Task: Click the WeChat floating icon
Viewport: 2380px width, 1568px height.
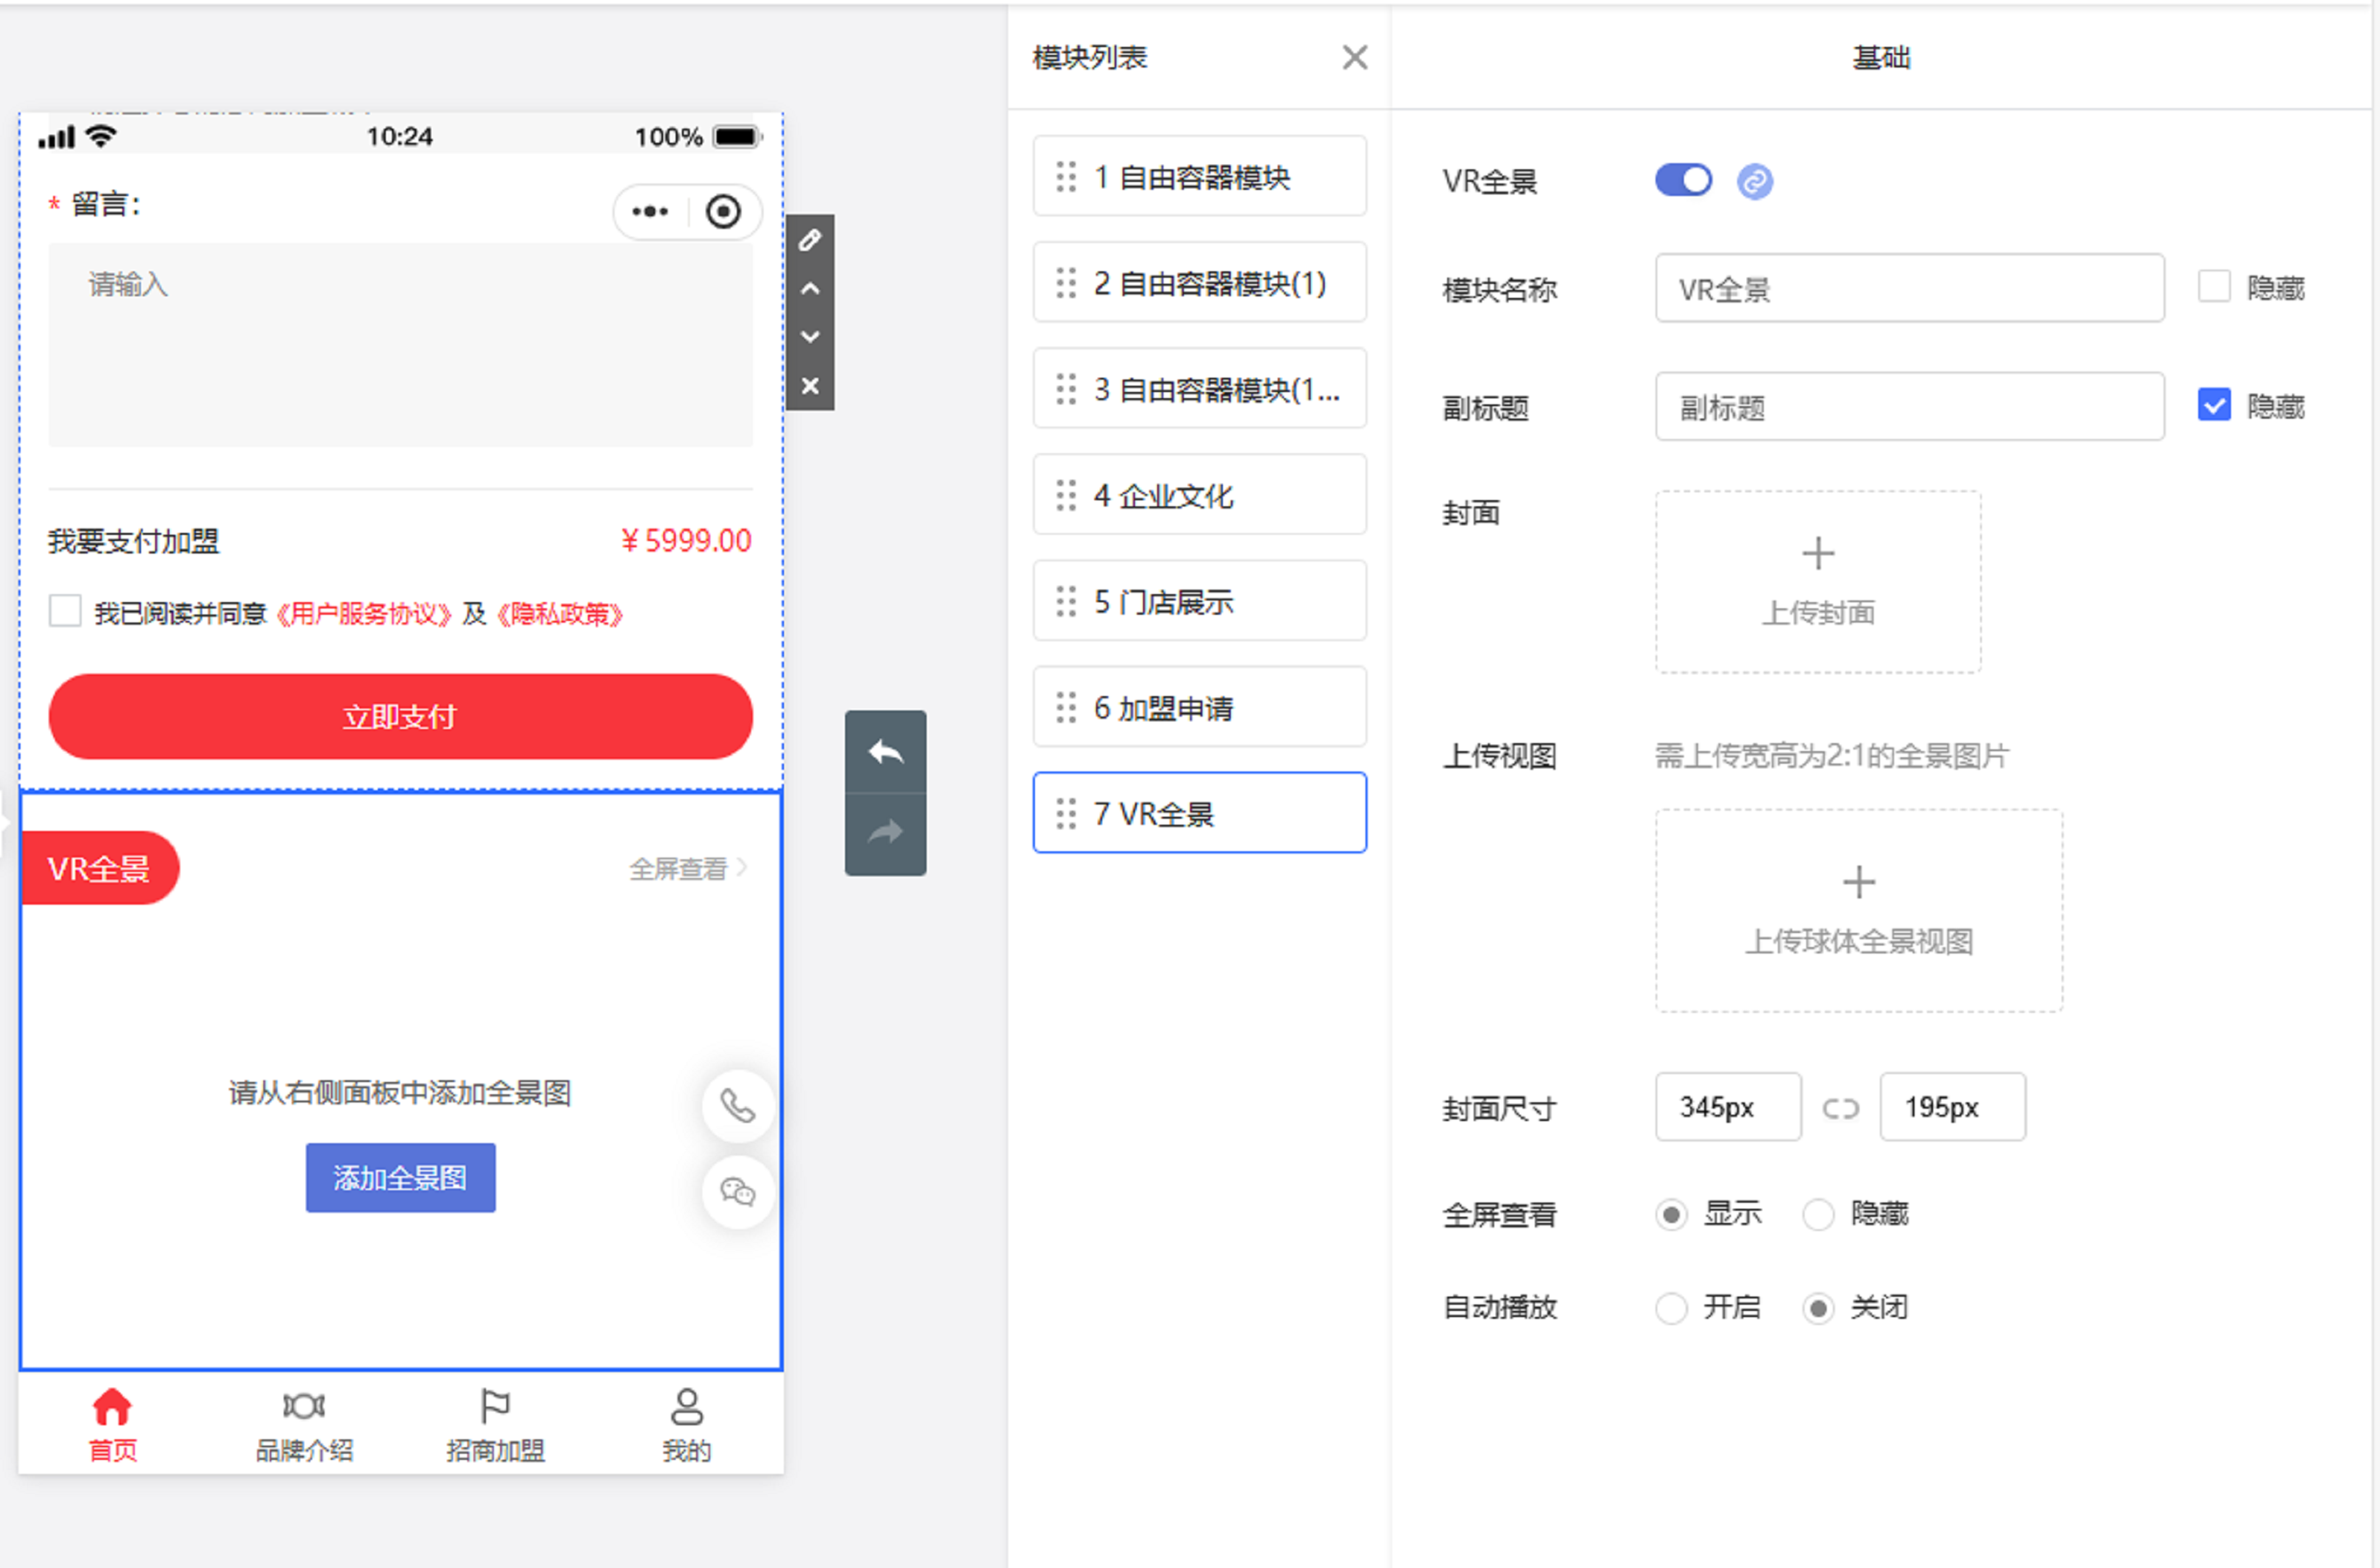Action: pos(738,1192)
